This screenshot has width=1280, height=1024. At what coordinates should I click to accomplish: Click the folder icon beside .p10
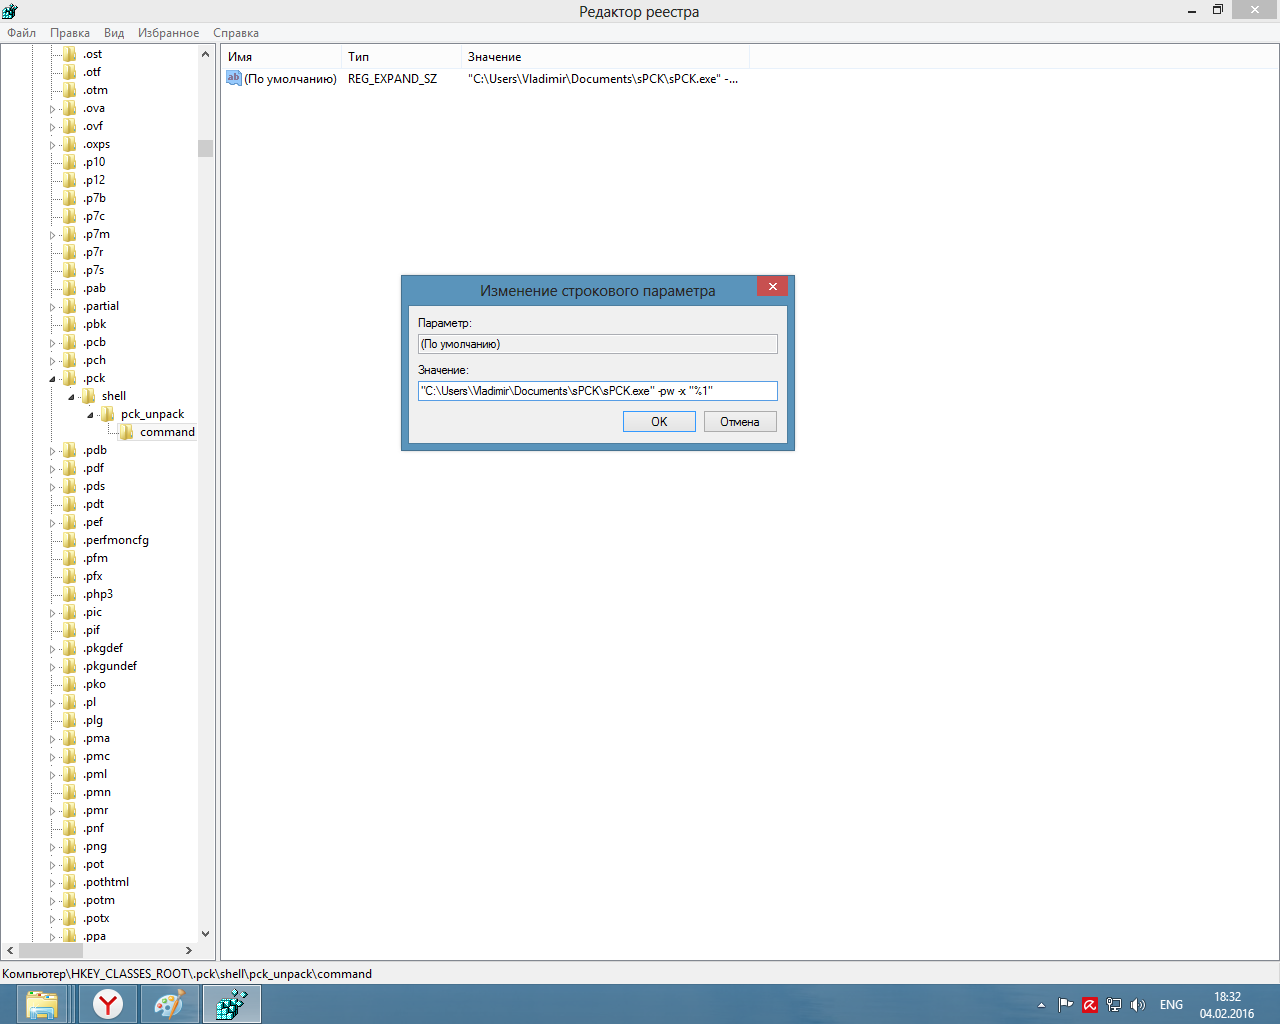click(70, 162)
